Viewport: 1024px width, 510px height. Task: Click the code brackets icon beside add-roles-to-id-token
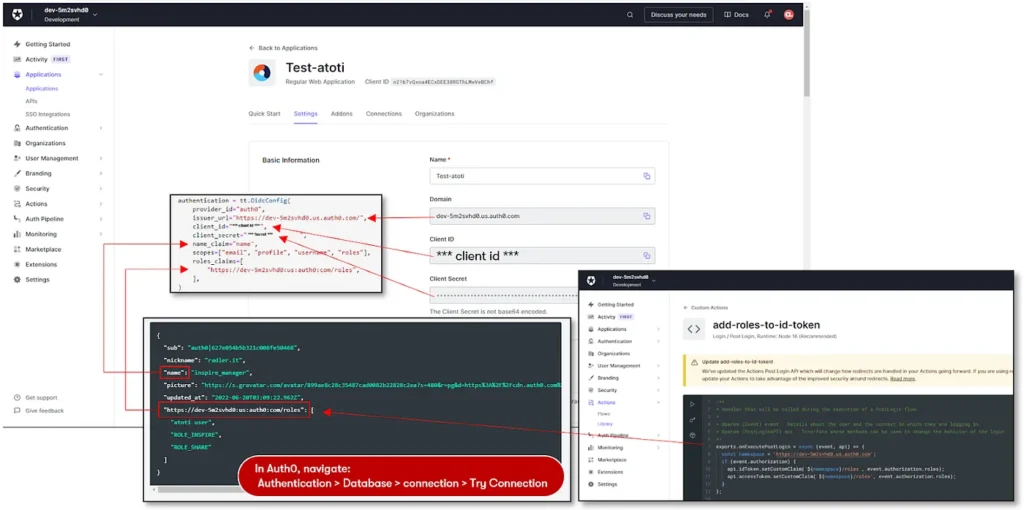pyautogui.click(x=694, y=330)
